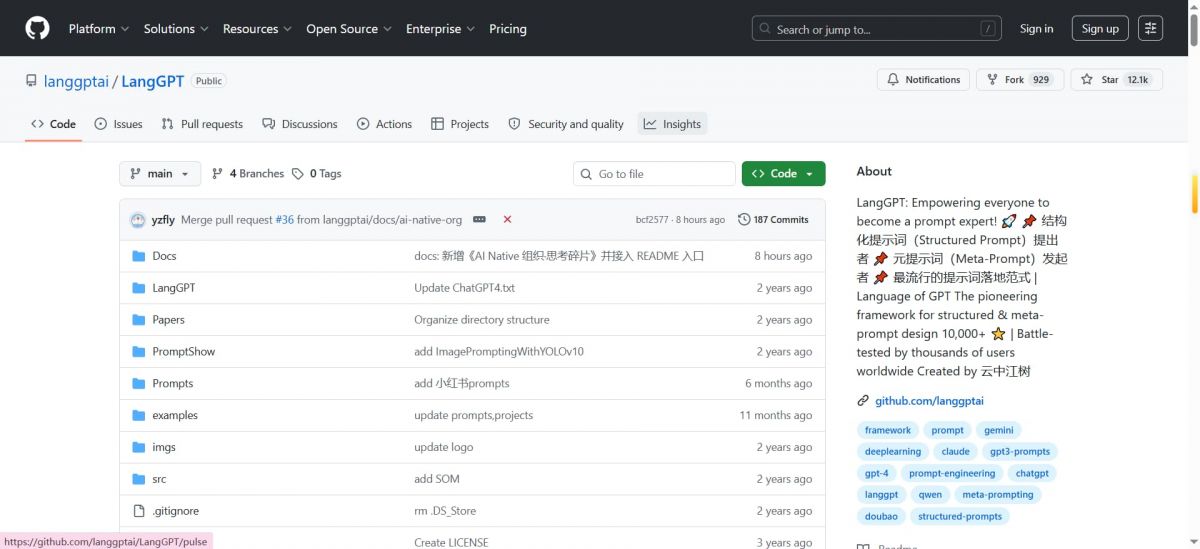Open the main branch selector dropdown
Viewport: 1200px width, 549px height.
(160, 174)
